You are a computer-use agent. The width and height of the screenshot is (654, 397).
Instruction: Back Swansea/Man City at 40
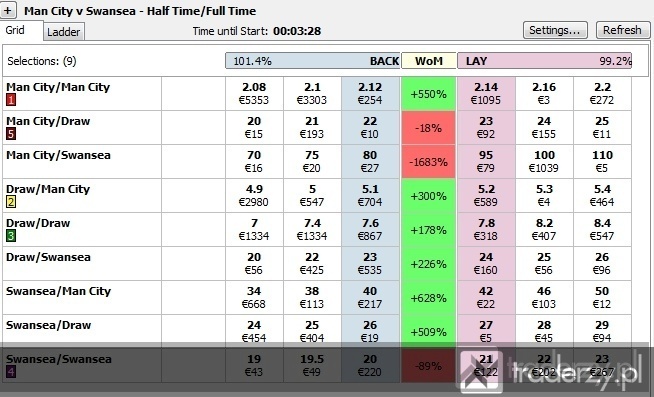(370, 297)
